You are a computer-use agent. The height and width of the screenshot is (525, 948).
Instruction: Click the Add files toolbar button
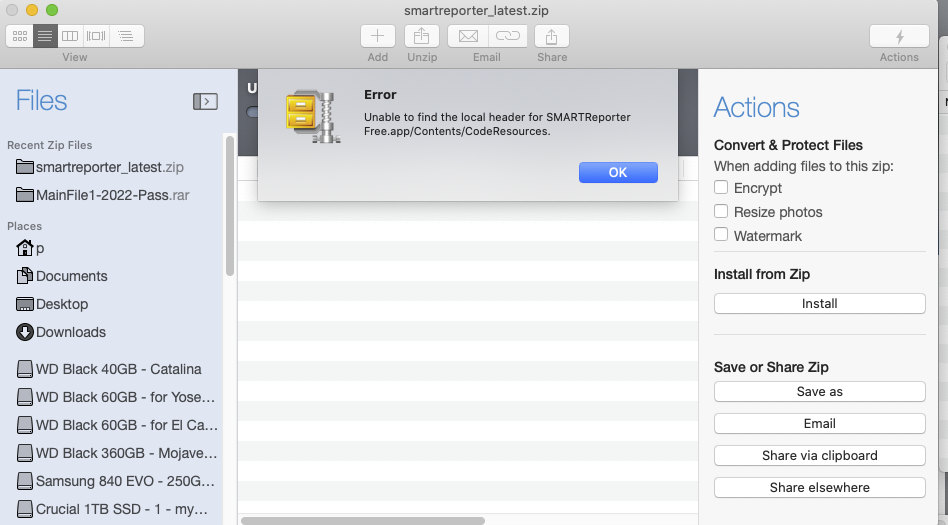coord(378,36)
